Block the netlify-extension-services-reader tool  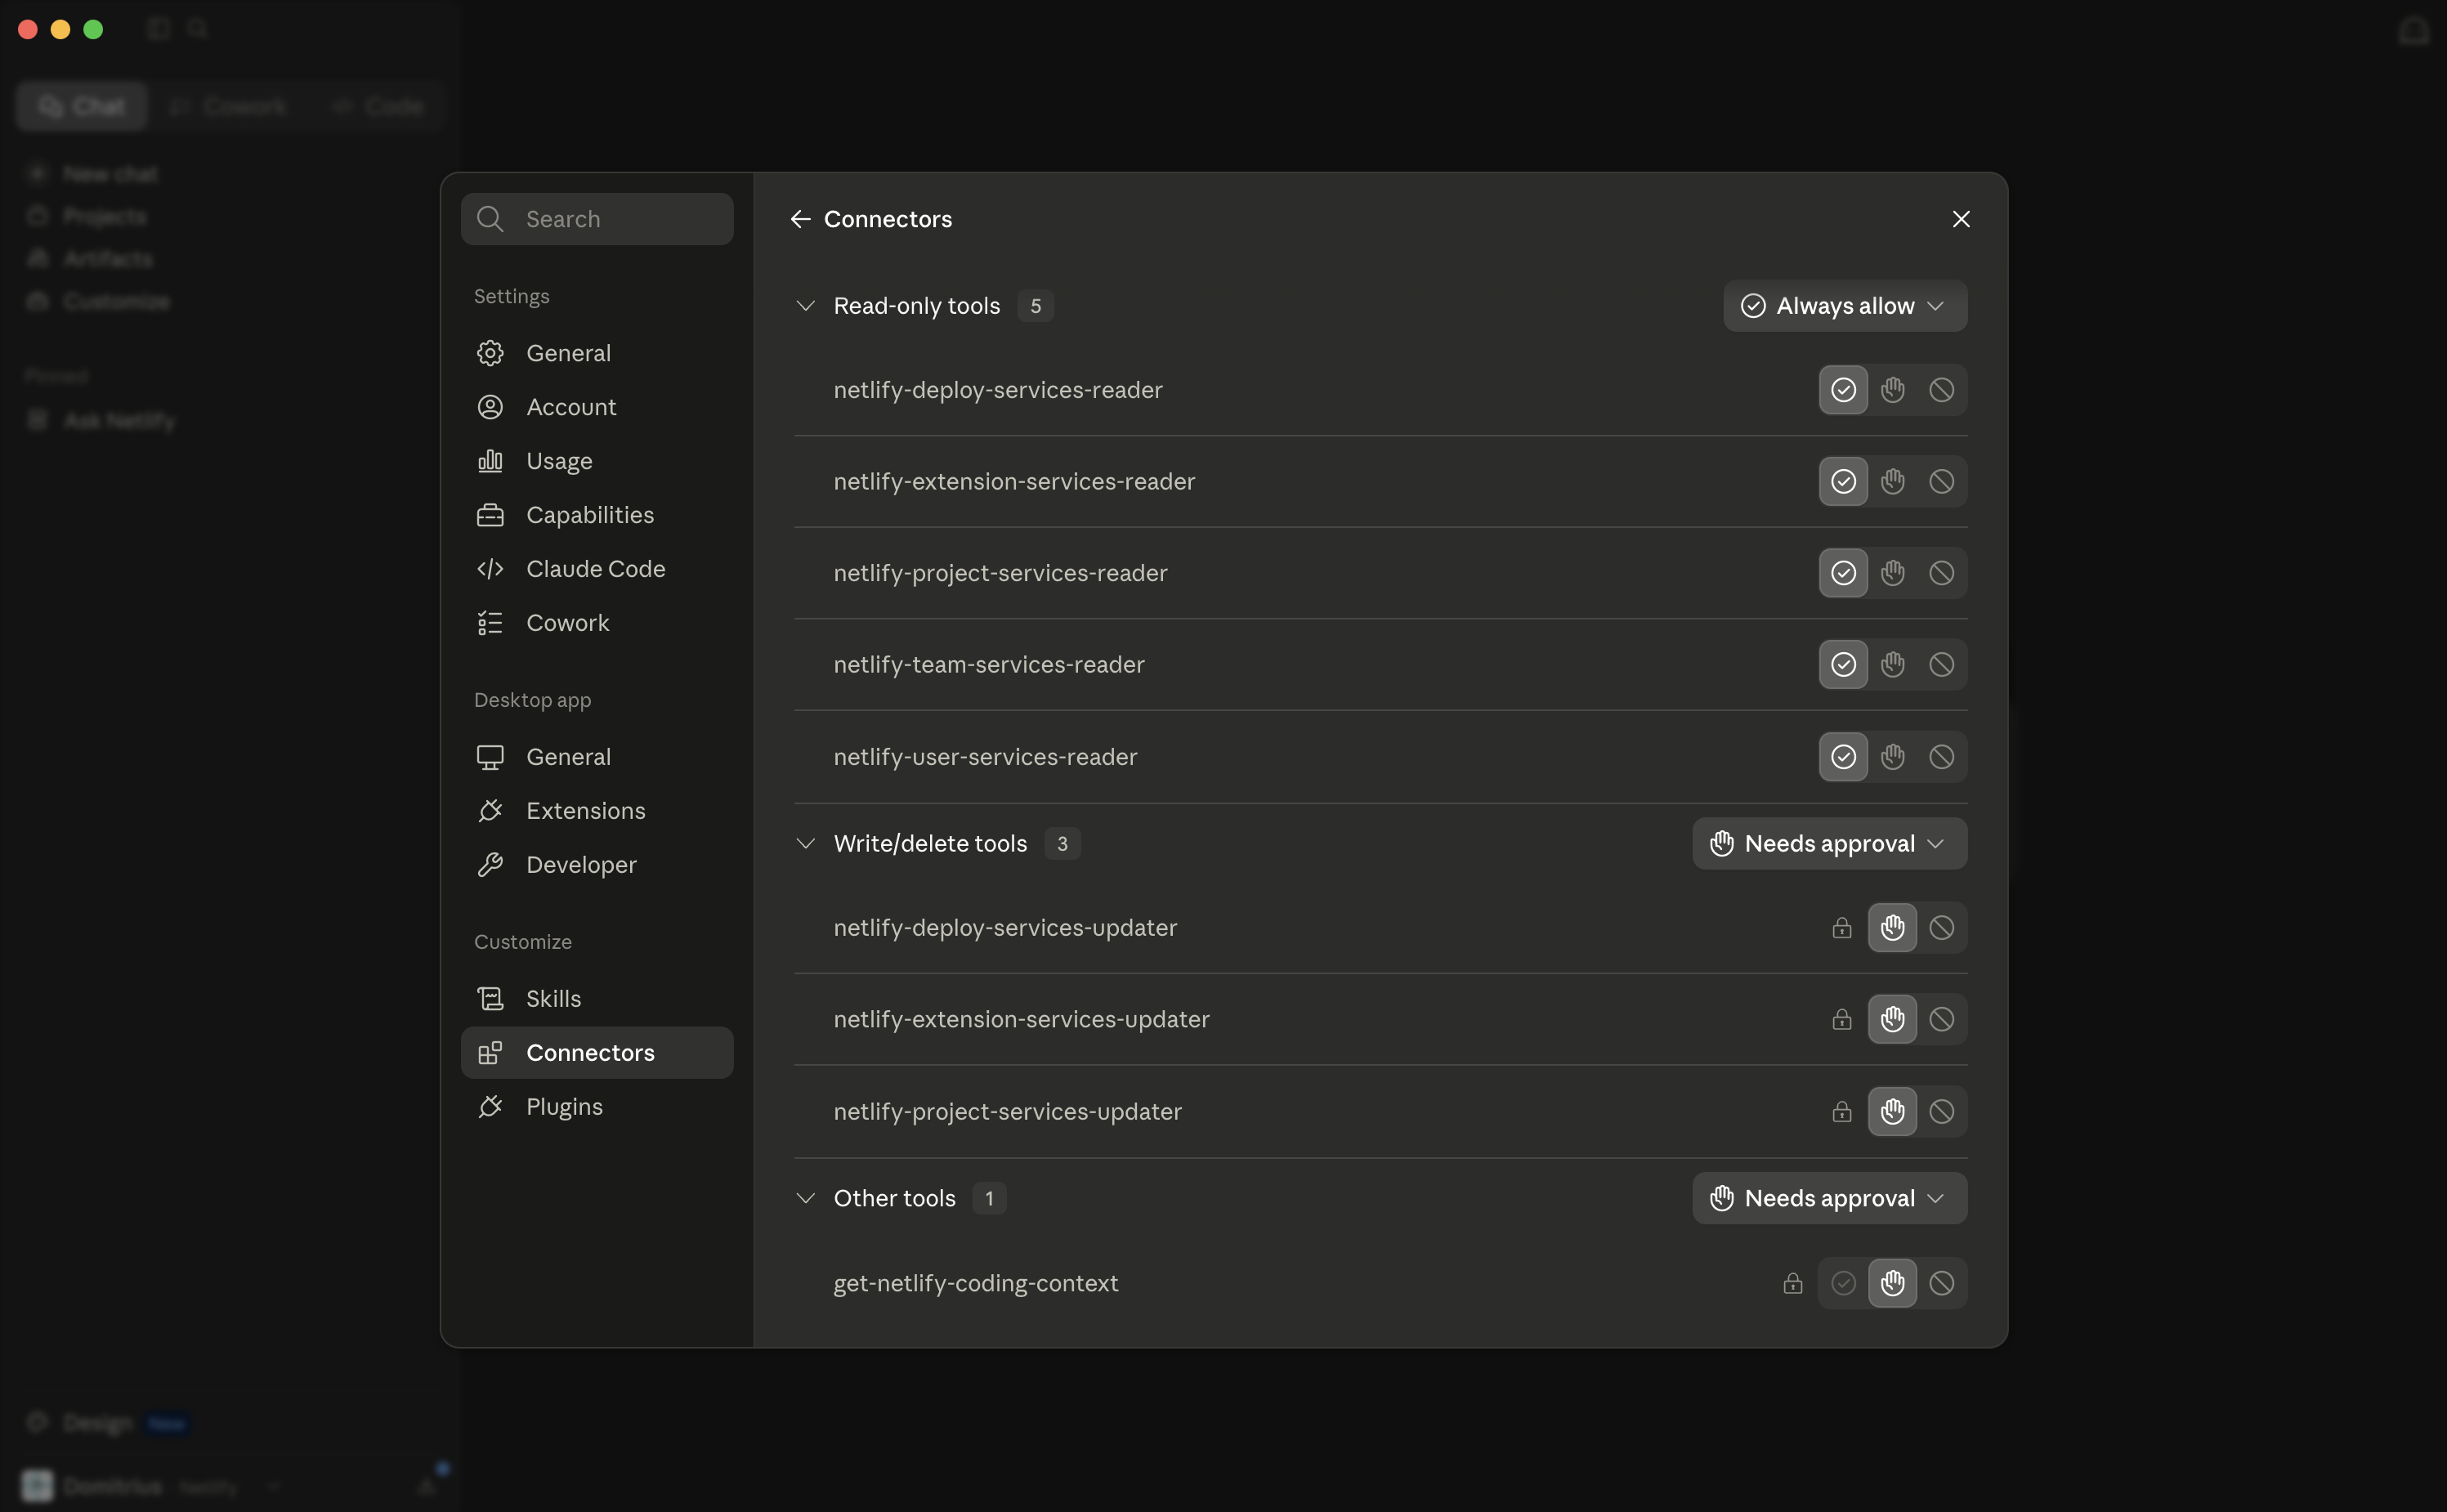click(x=1941, y=481)
